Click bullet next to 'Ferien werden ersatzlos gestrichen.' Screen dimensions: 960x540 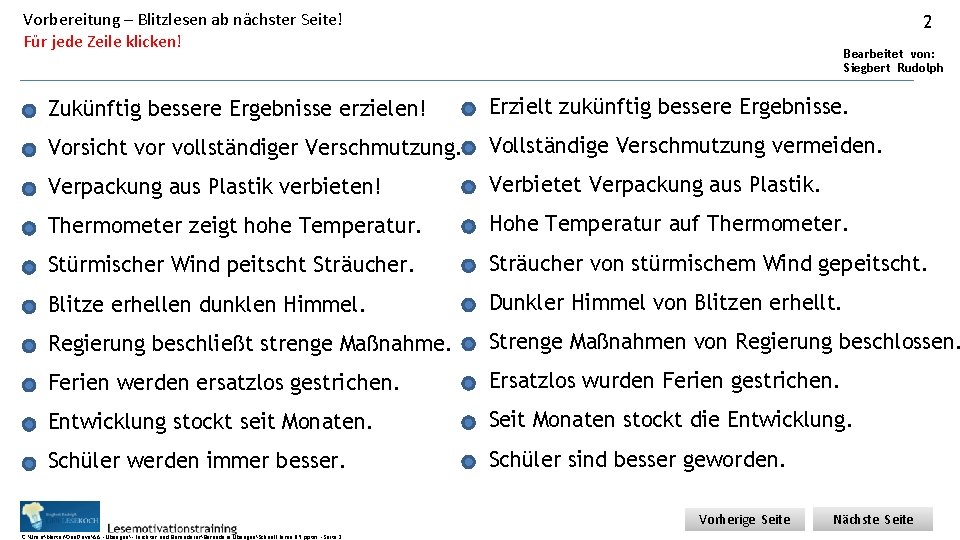pyautogui.click(x=31, y=384)
